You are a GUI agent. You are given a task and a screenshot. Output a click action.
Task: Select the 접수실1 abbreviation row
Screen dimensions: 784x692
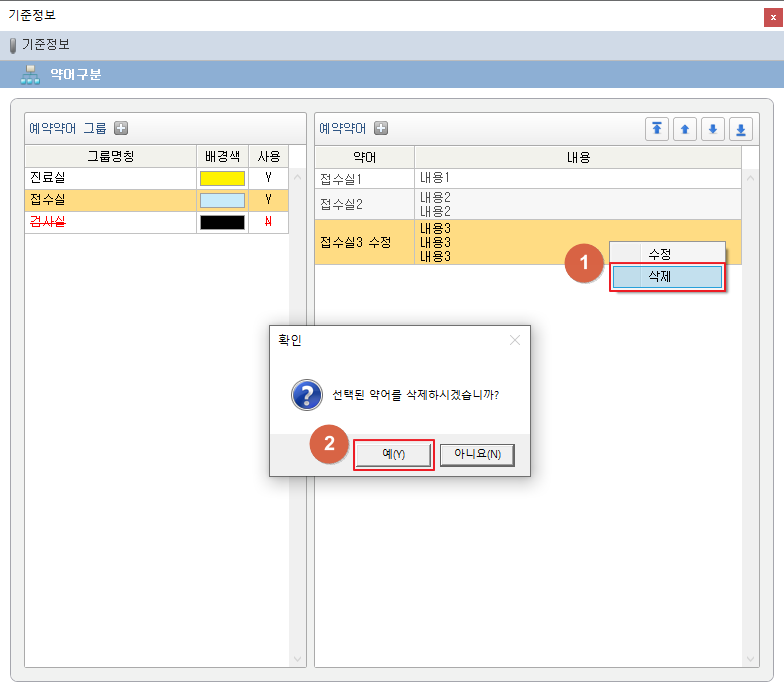click(364, 178)
